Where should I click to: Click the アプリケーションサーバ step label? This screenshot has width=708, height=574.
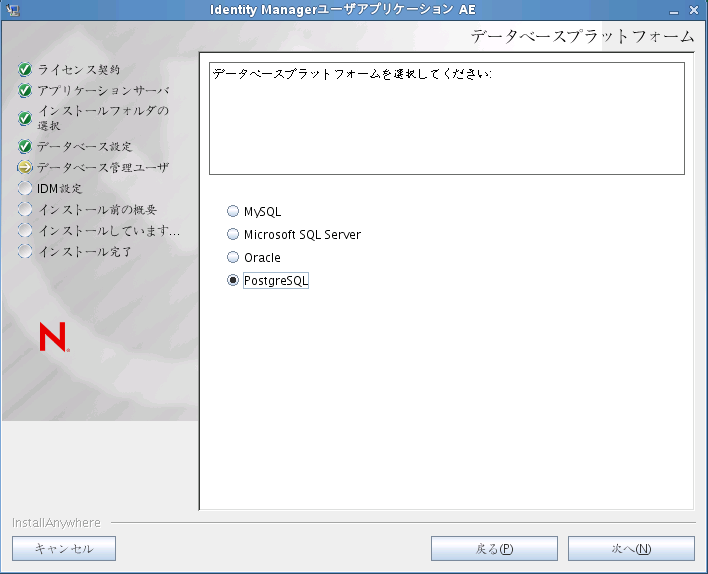click(103, 91)
